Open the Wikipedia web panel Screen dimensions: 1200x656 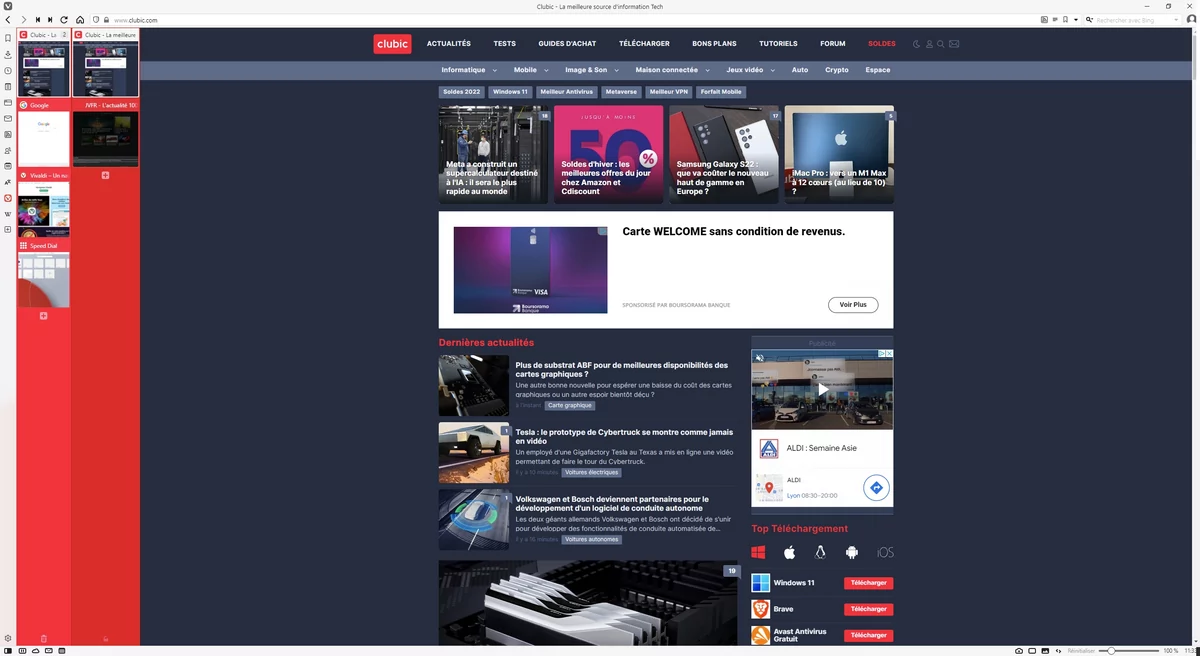click(8, 214)
